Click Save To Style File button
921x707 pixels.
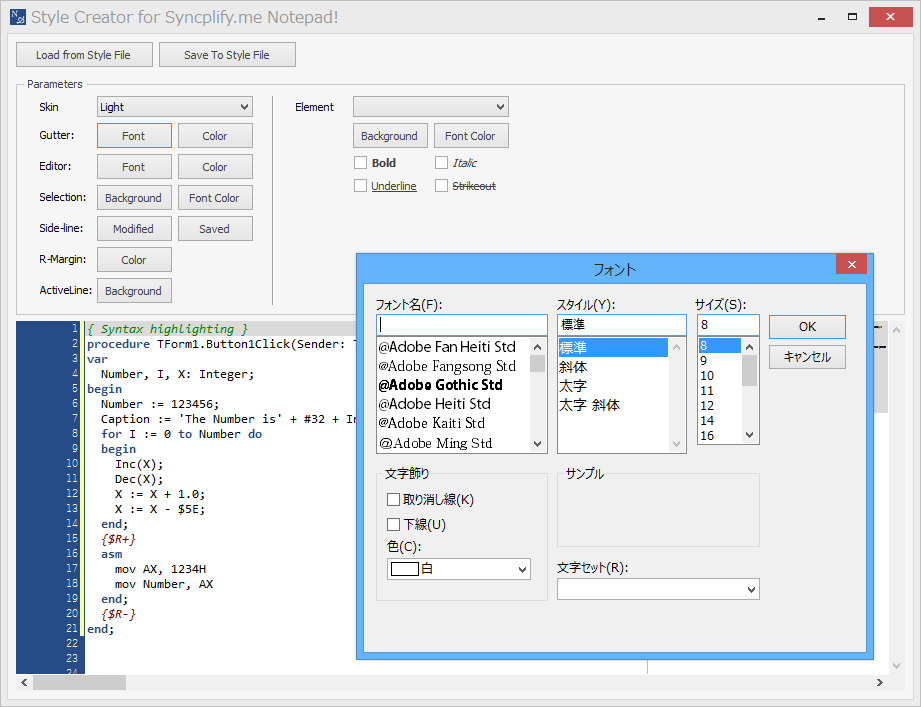tap(227, 55)
